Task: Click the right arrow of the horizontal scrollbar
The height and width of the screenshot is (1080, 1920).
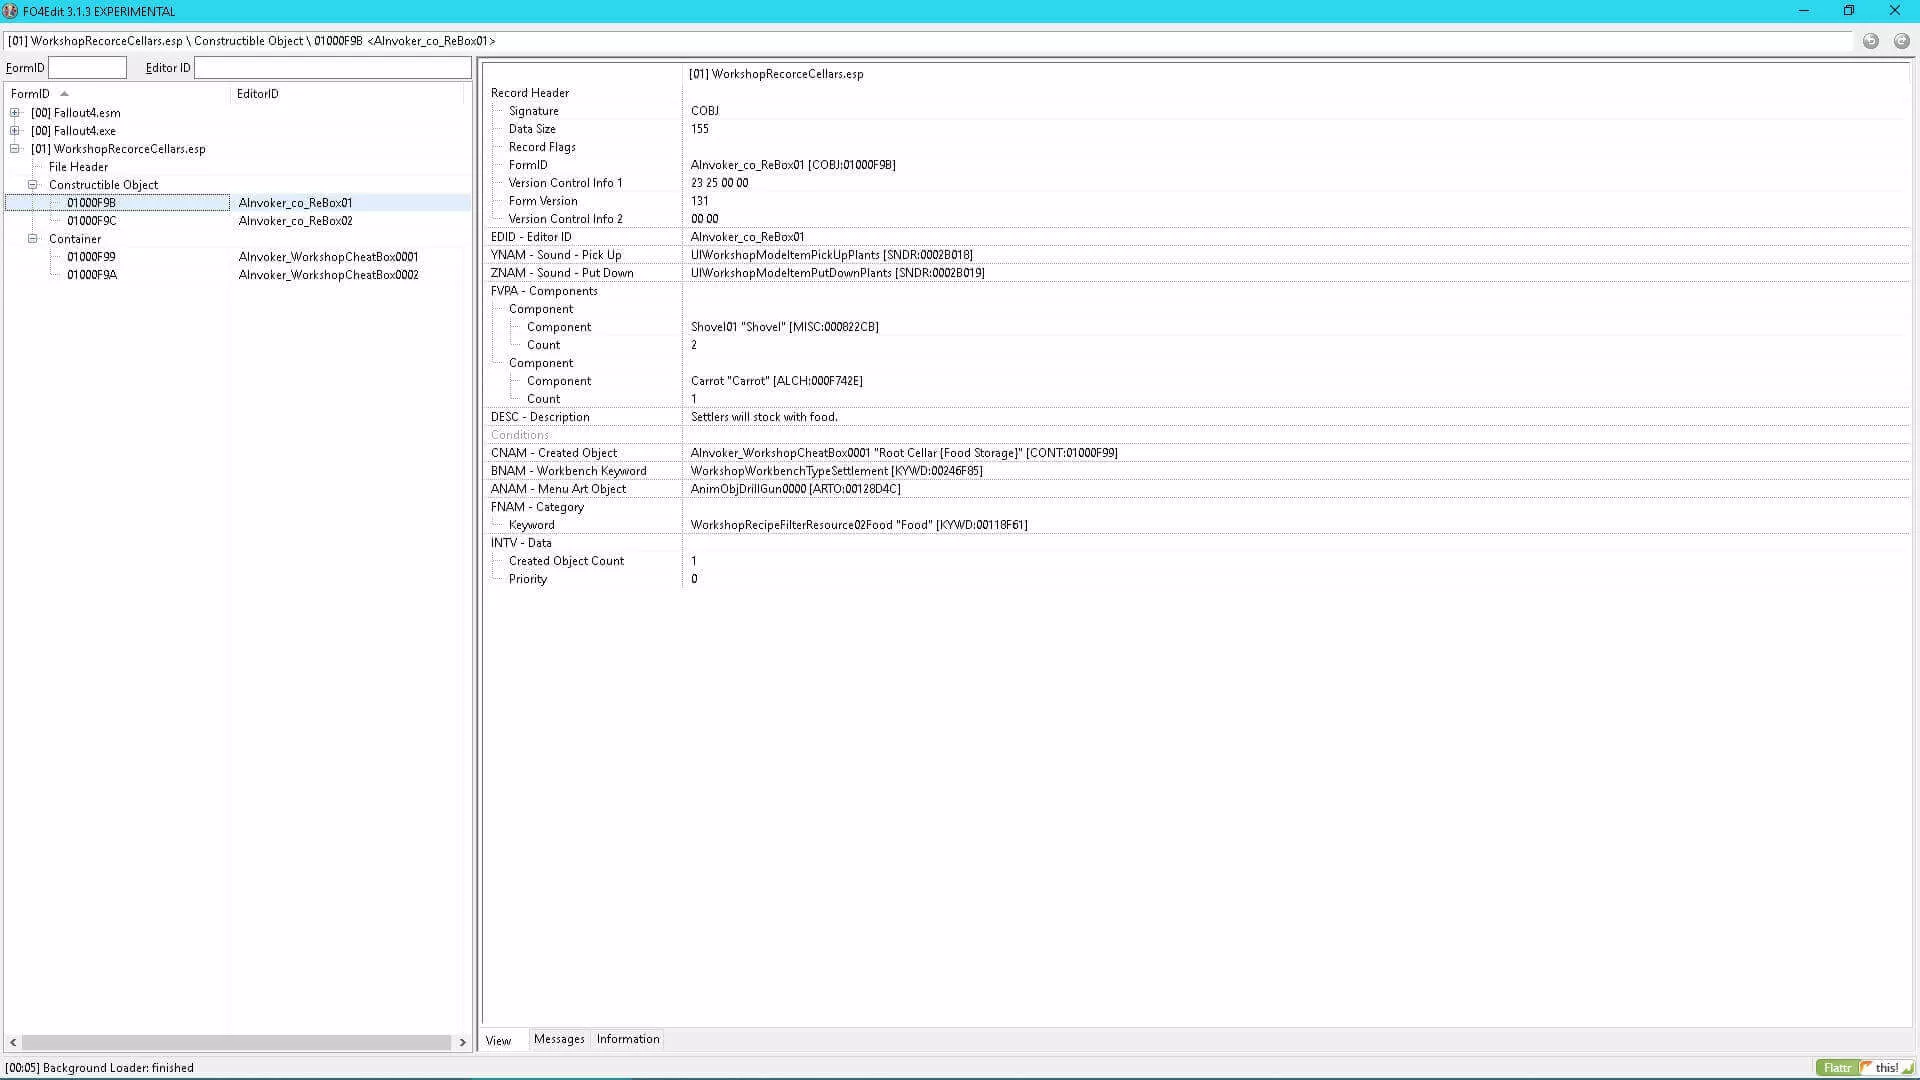Action: [462, 1042]
